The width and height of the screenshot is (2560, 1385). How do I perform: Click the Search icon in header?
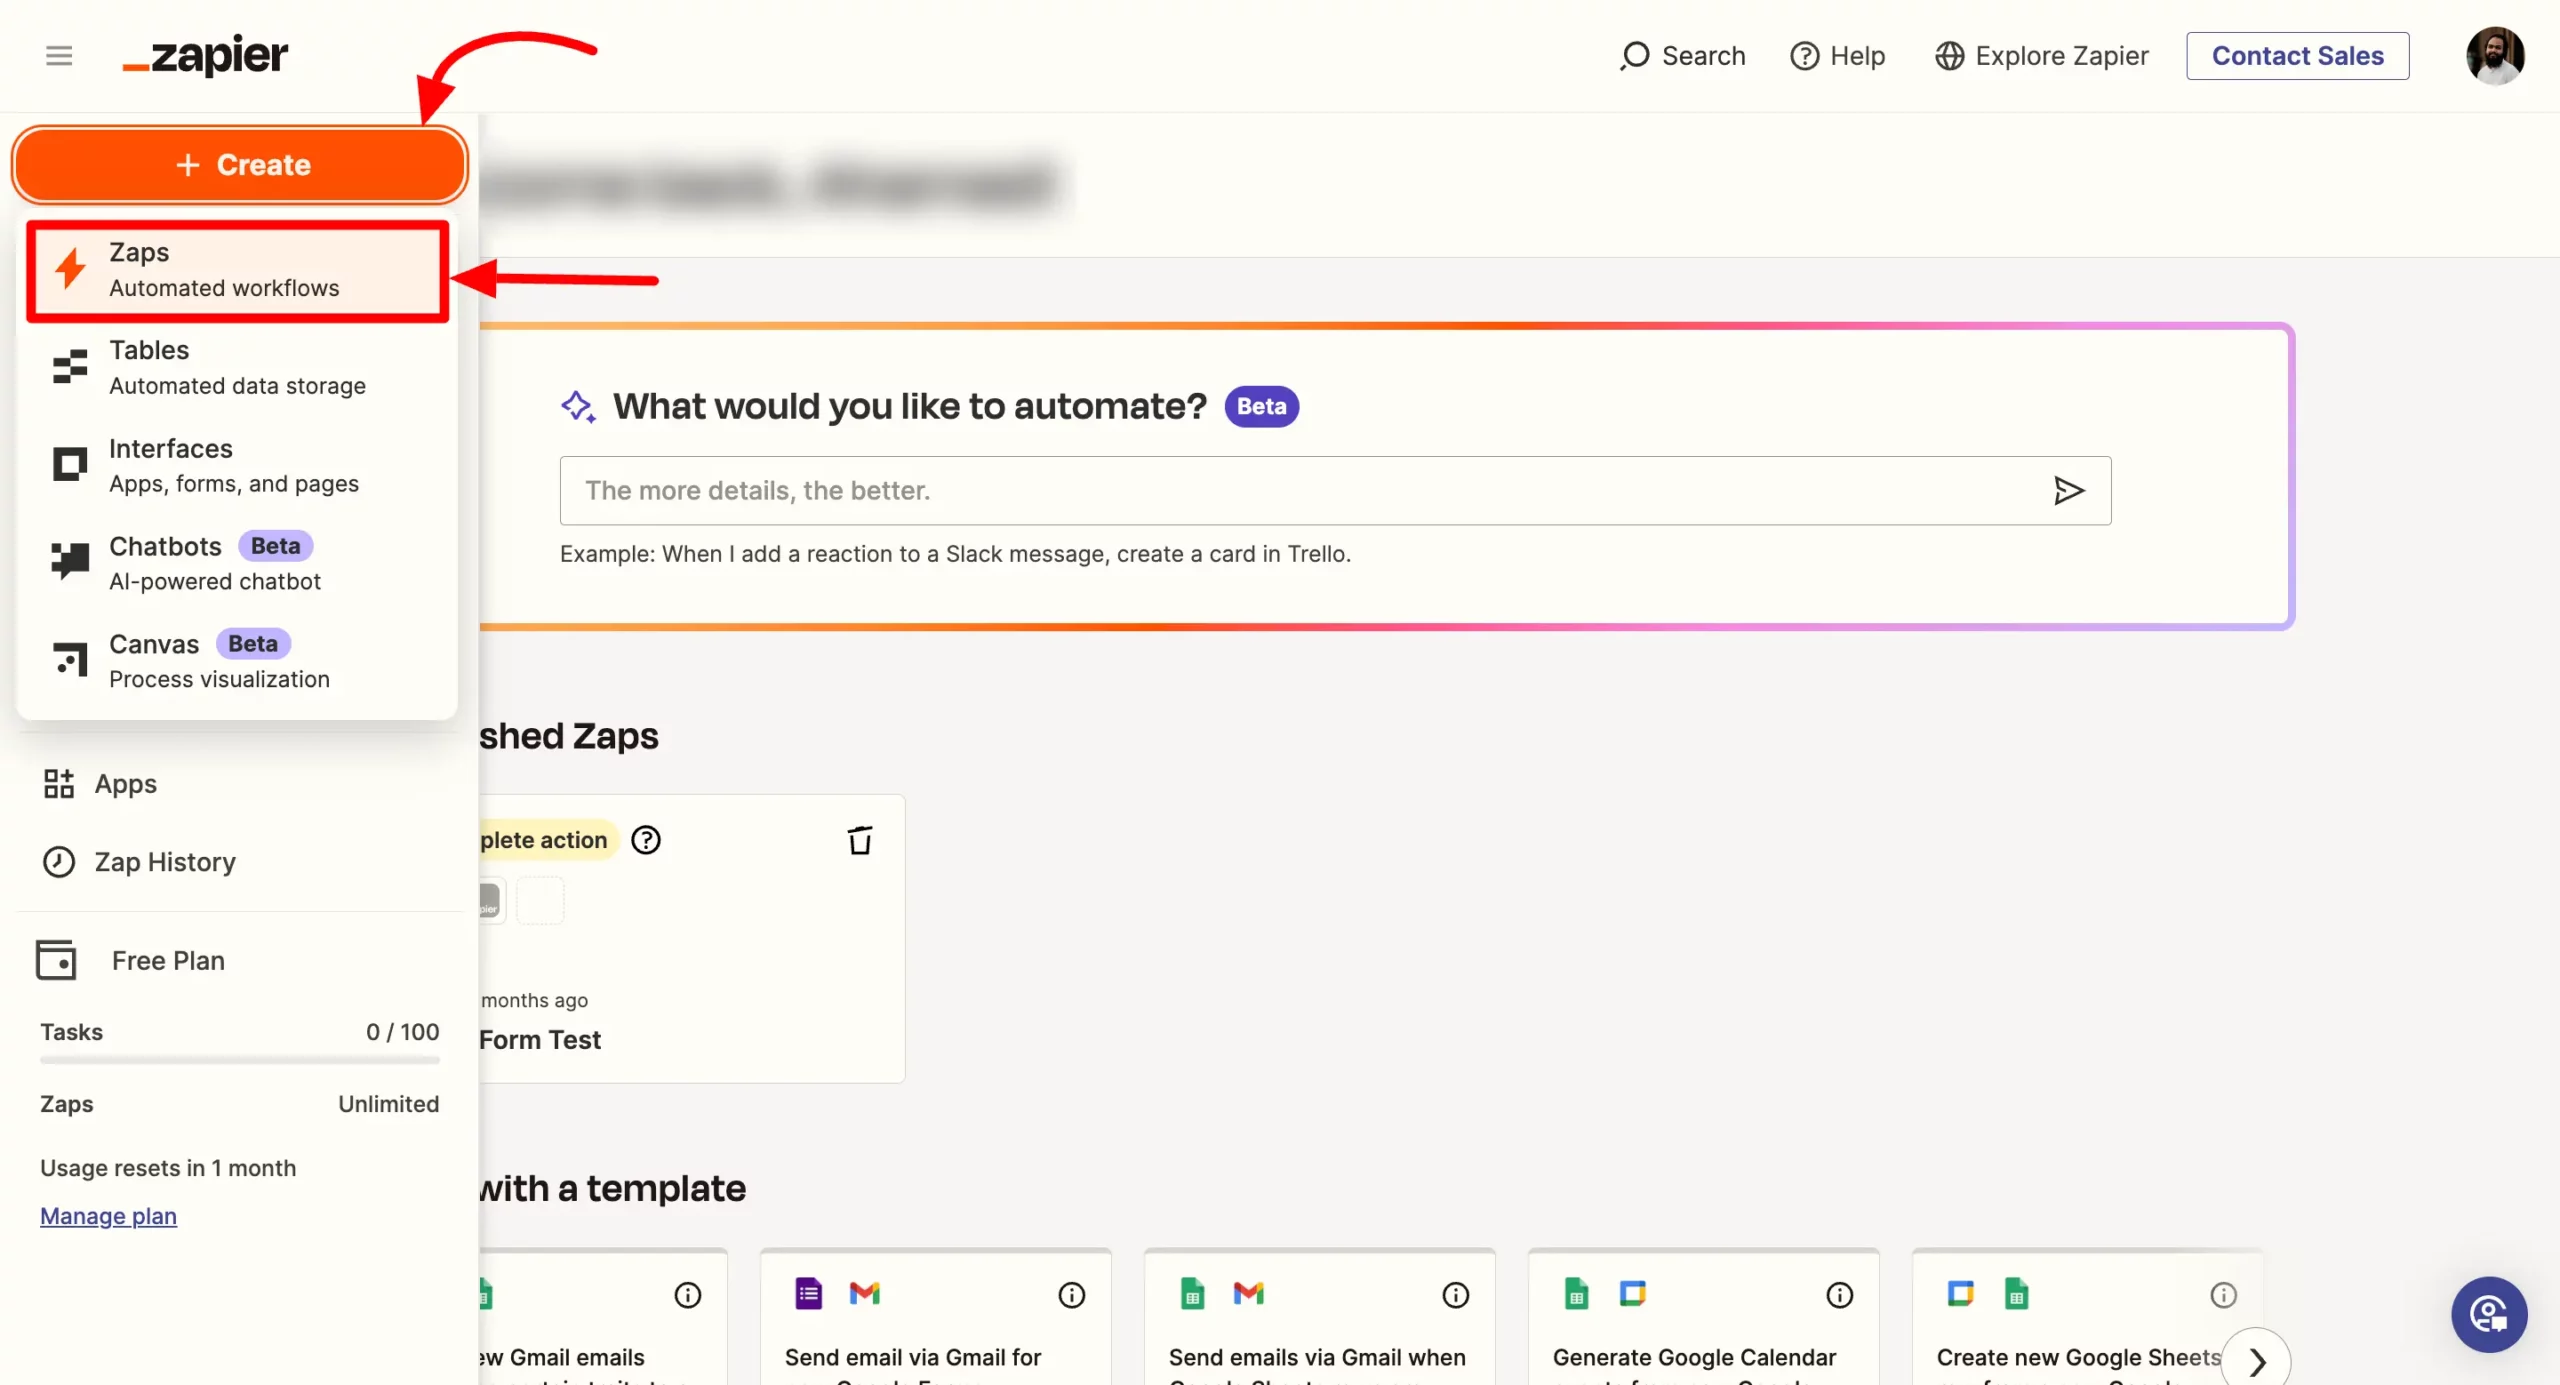[1635, 56]
